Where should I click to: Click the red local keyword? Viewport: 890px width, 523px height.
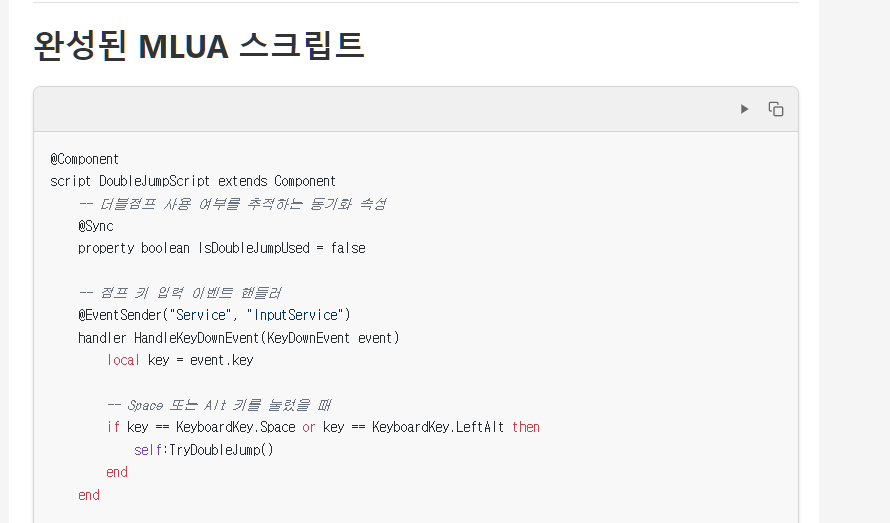click(123, 360)
